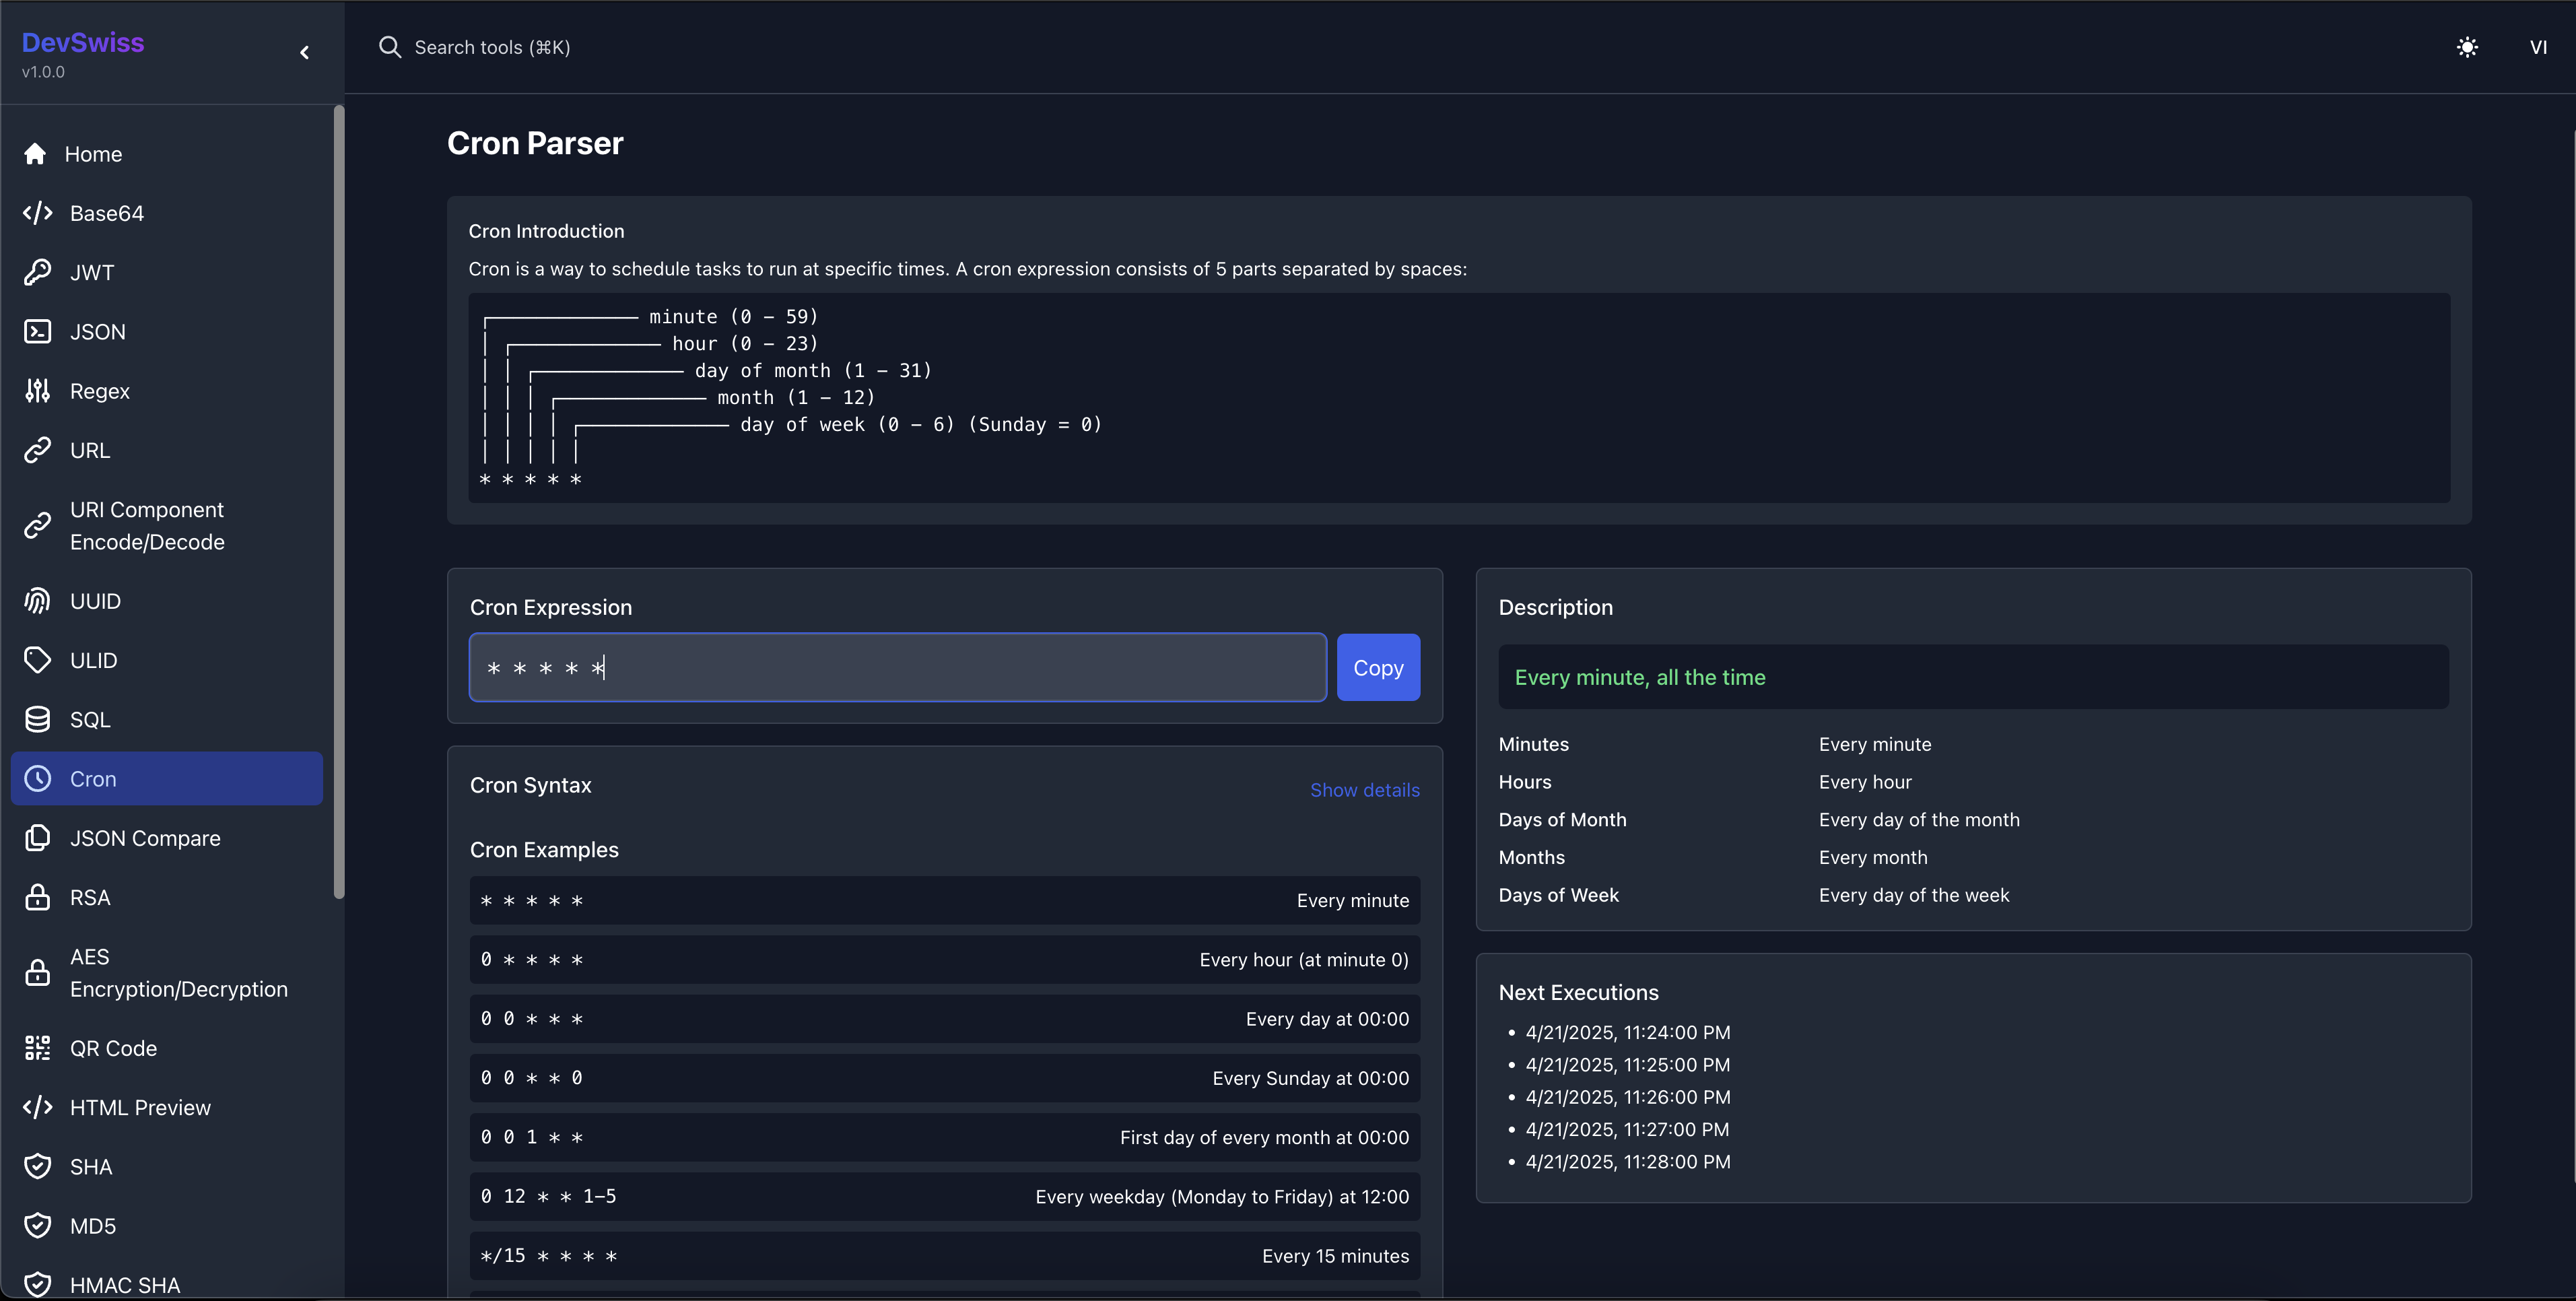Screen dimensions: 2576x1301
Task: Click the Copy button
Action: tap(1378, 667)
